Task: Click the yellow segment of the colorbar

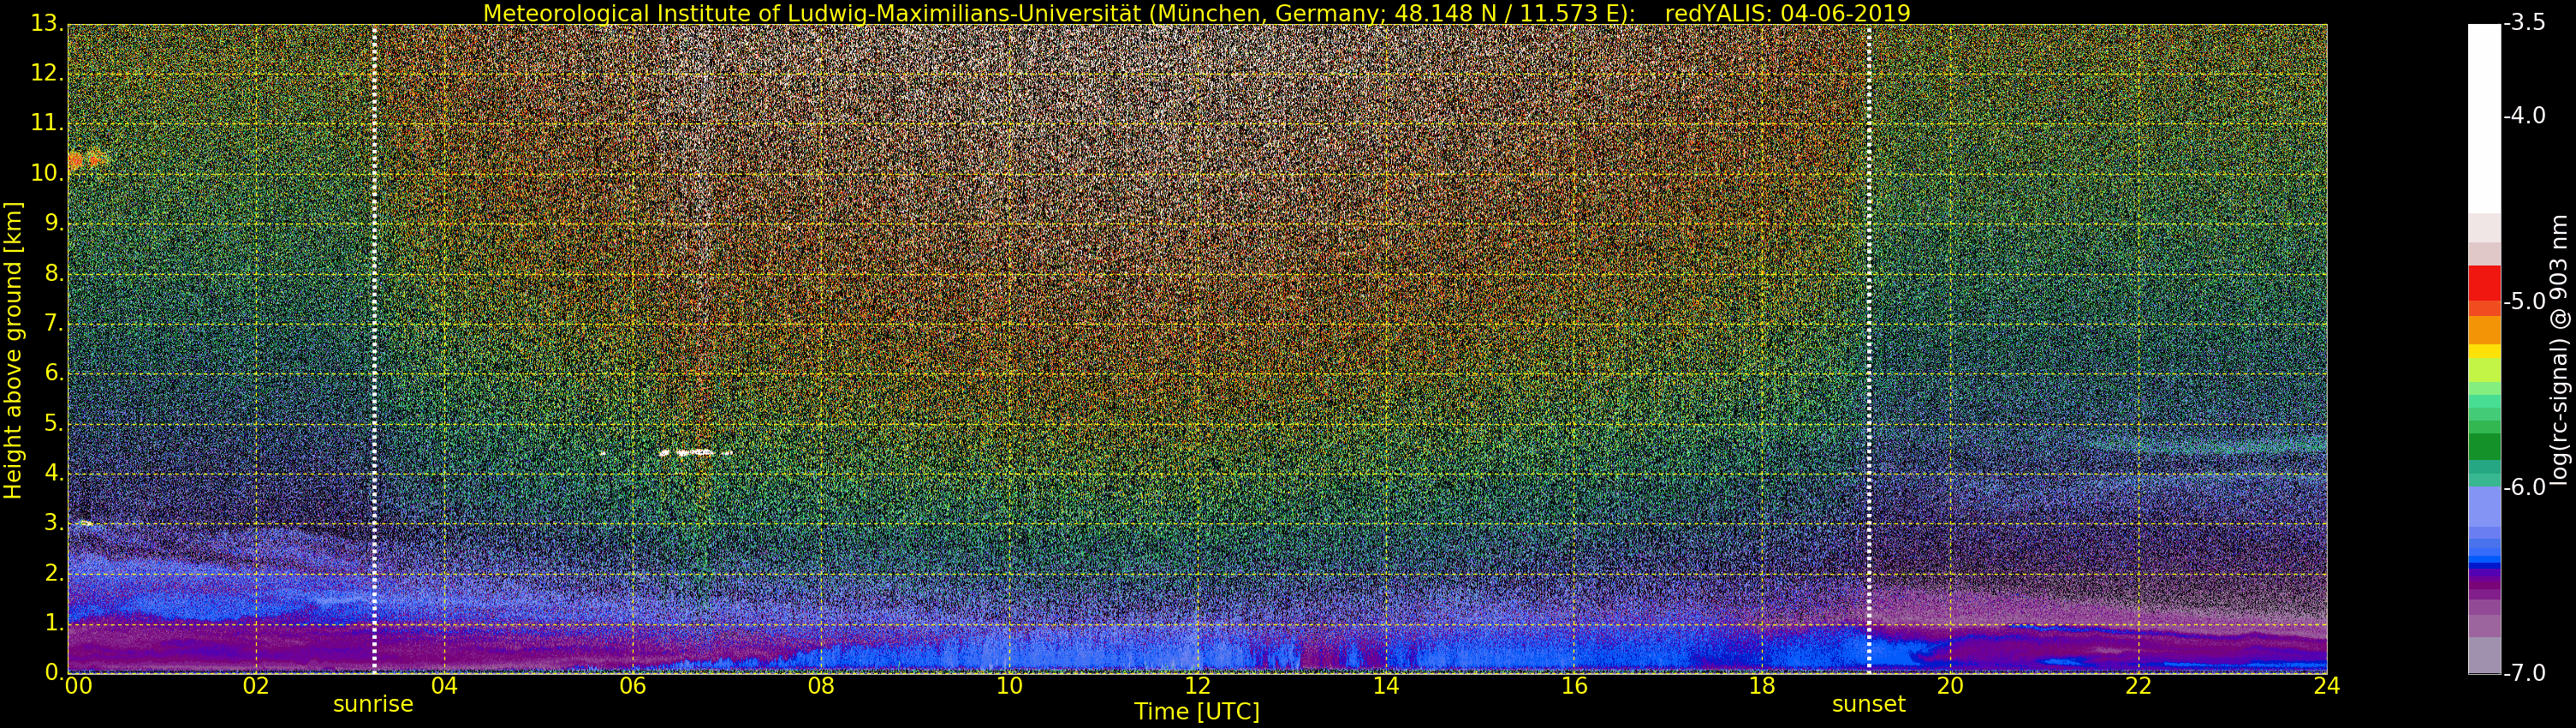Action: tap(2484, 352)
